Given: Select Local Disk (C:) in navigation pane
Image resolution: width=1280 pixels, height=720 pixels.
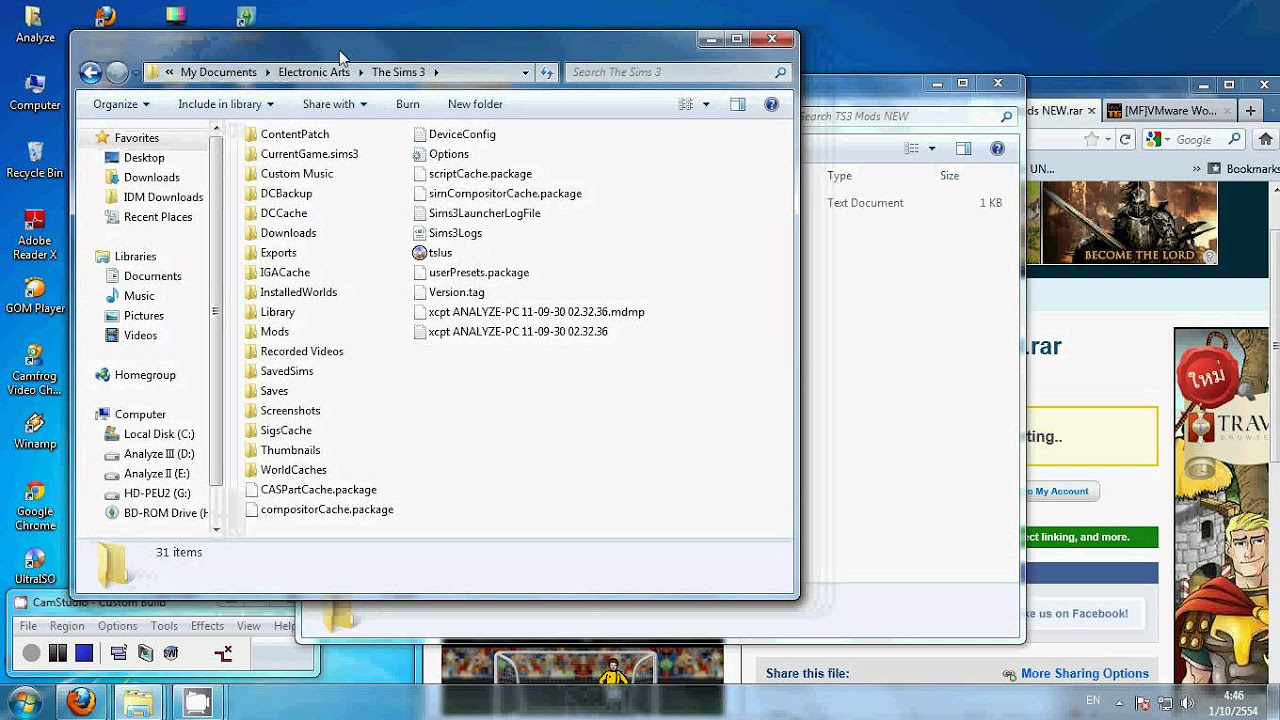Looking at the screenshot, I should [x=150, y=434].
